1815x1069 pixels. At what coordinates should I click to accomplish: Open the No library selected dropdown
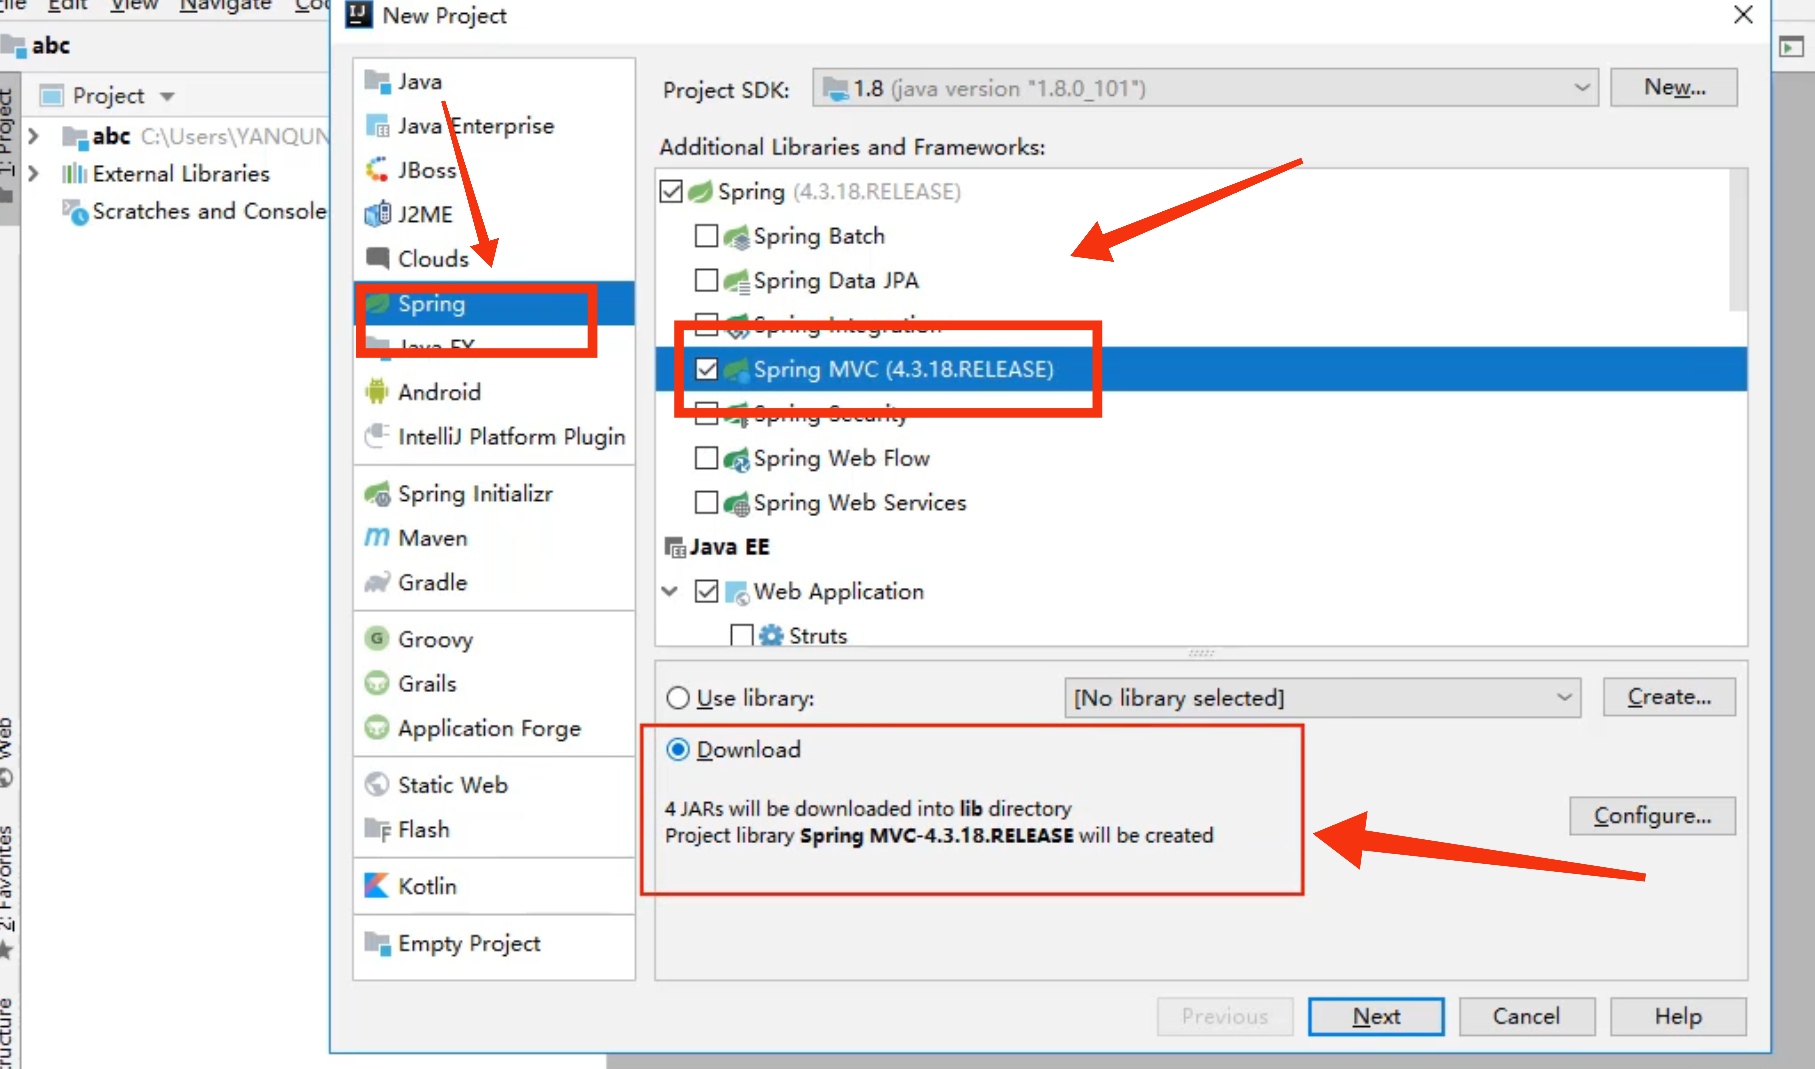(x=1322, y=697)
